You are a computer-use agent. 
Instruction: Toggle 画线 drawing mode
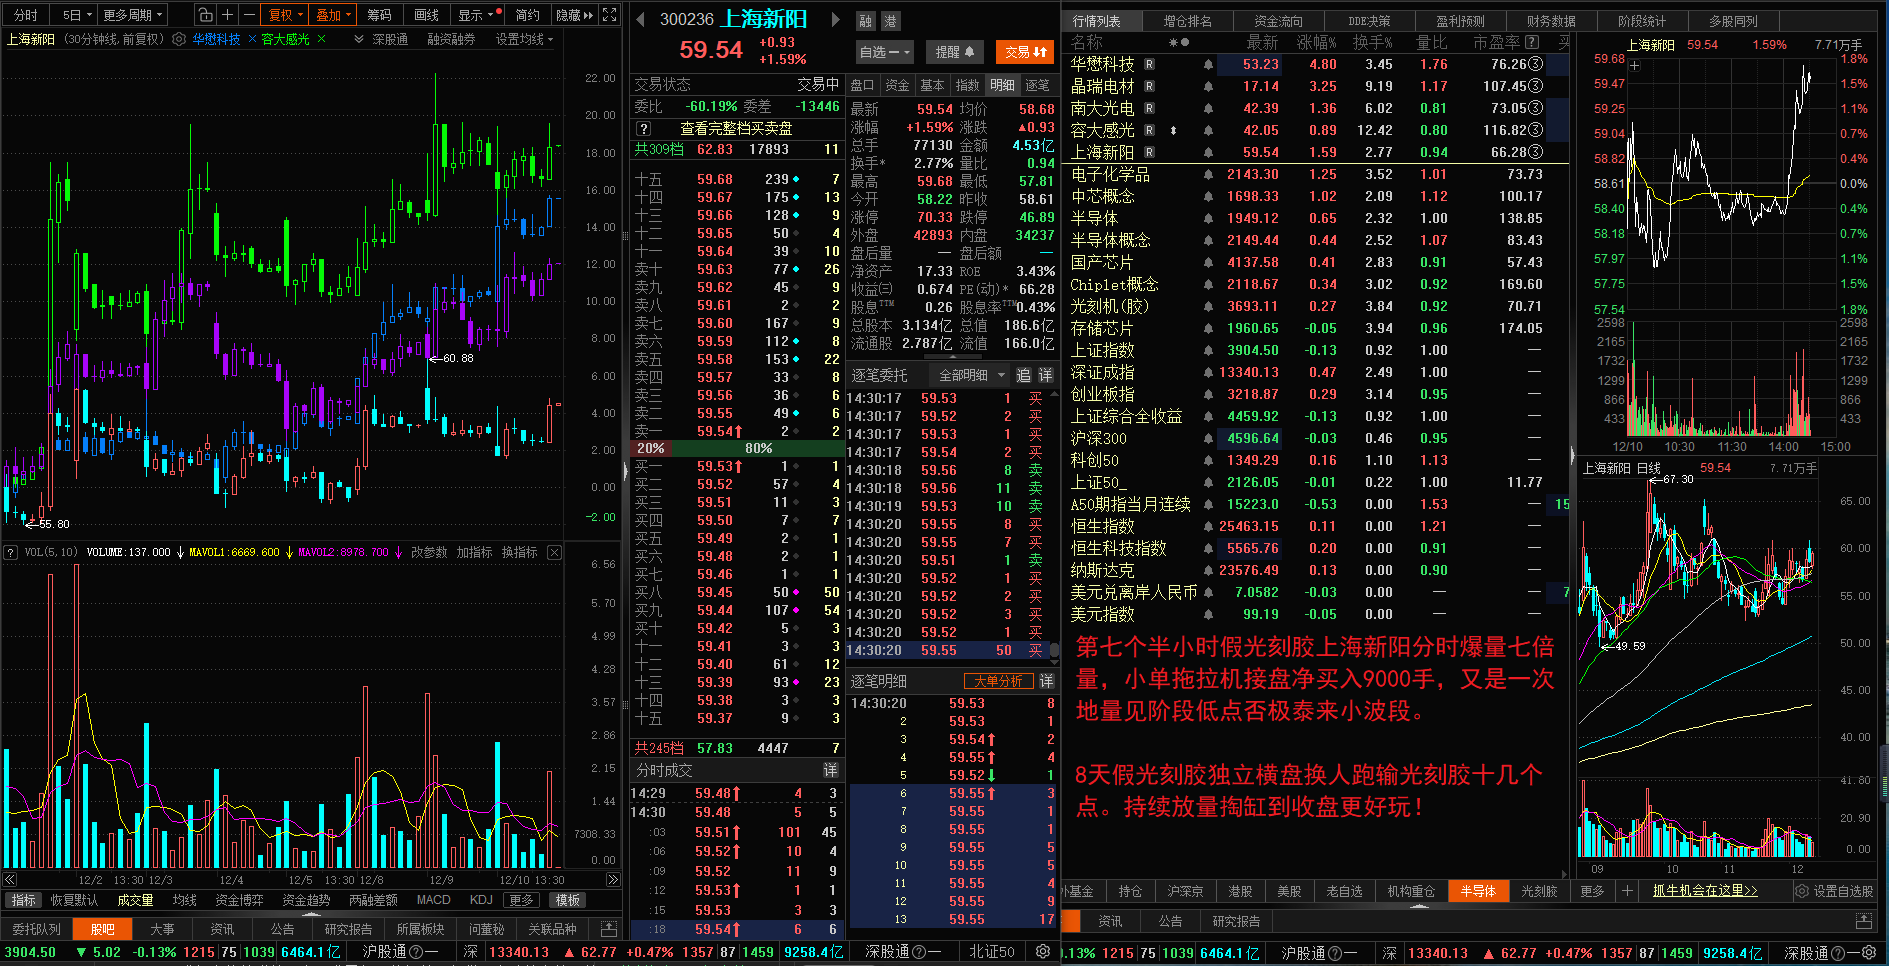427,15
